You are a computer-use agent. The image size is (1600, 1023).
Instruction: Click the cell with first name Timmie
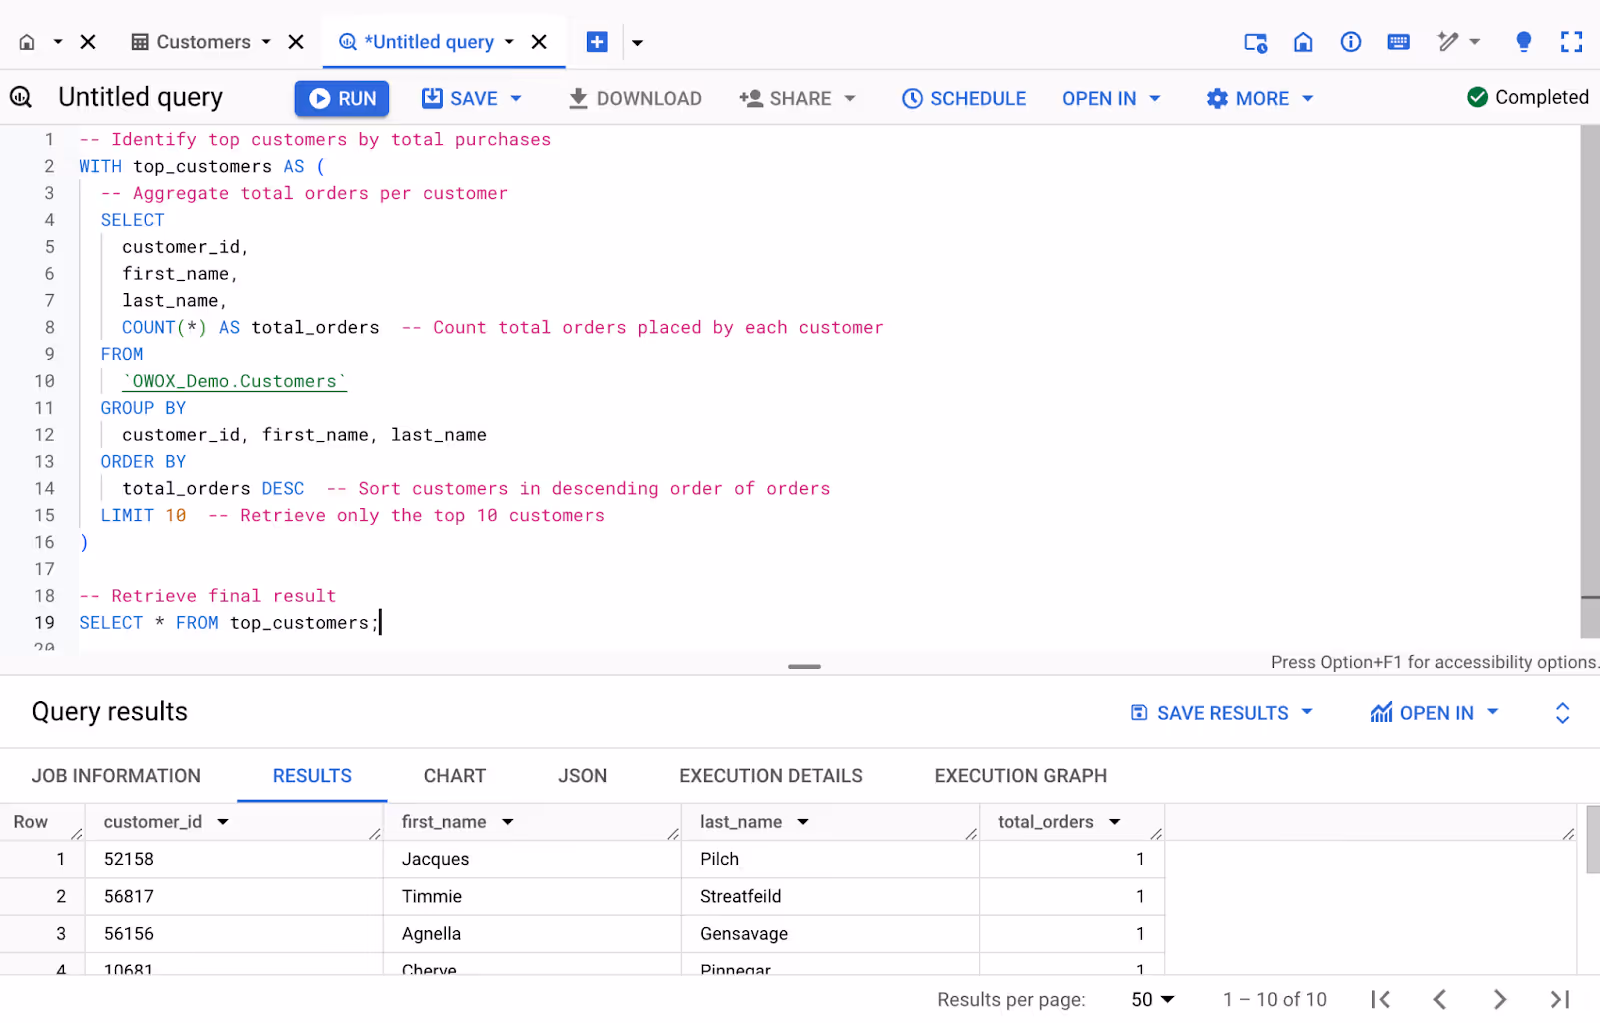pos(532,896)
